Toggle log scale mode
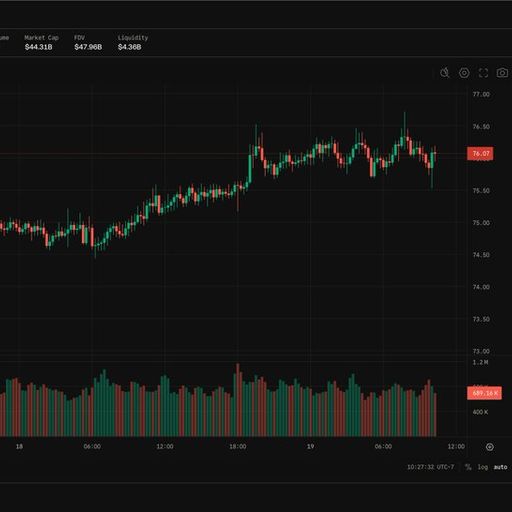 point(483,467)
